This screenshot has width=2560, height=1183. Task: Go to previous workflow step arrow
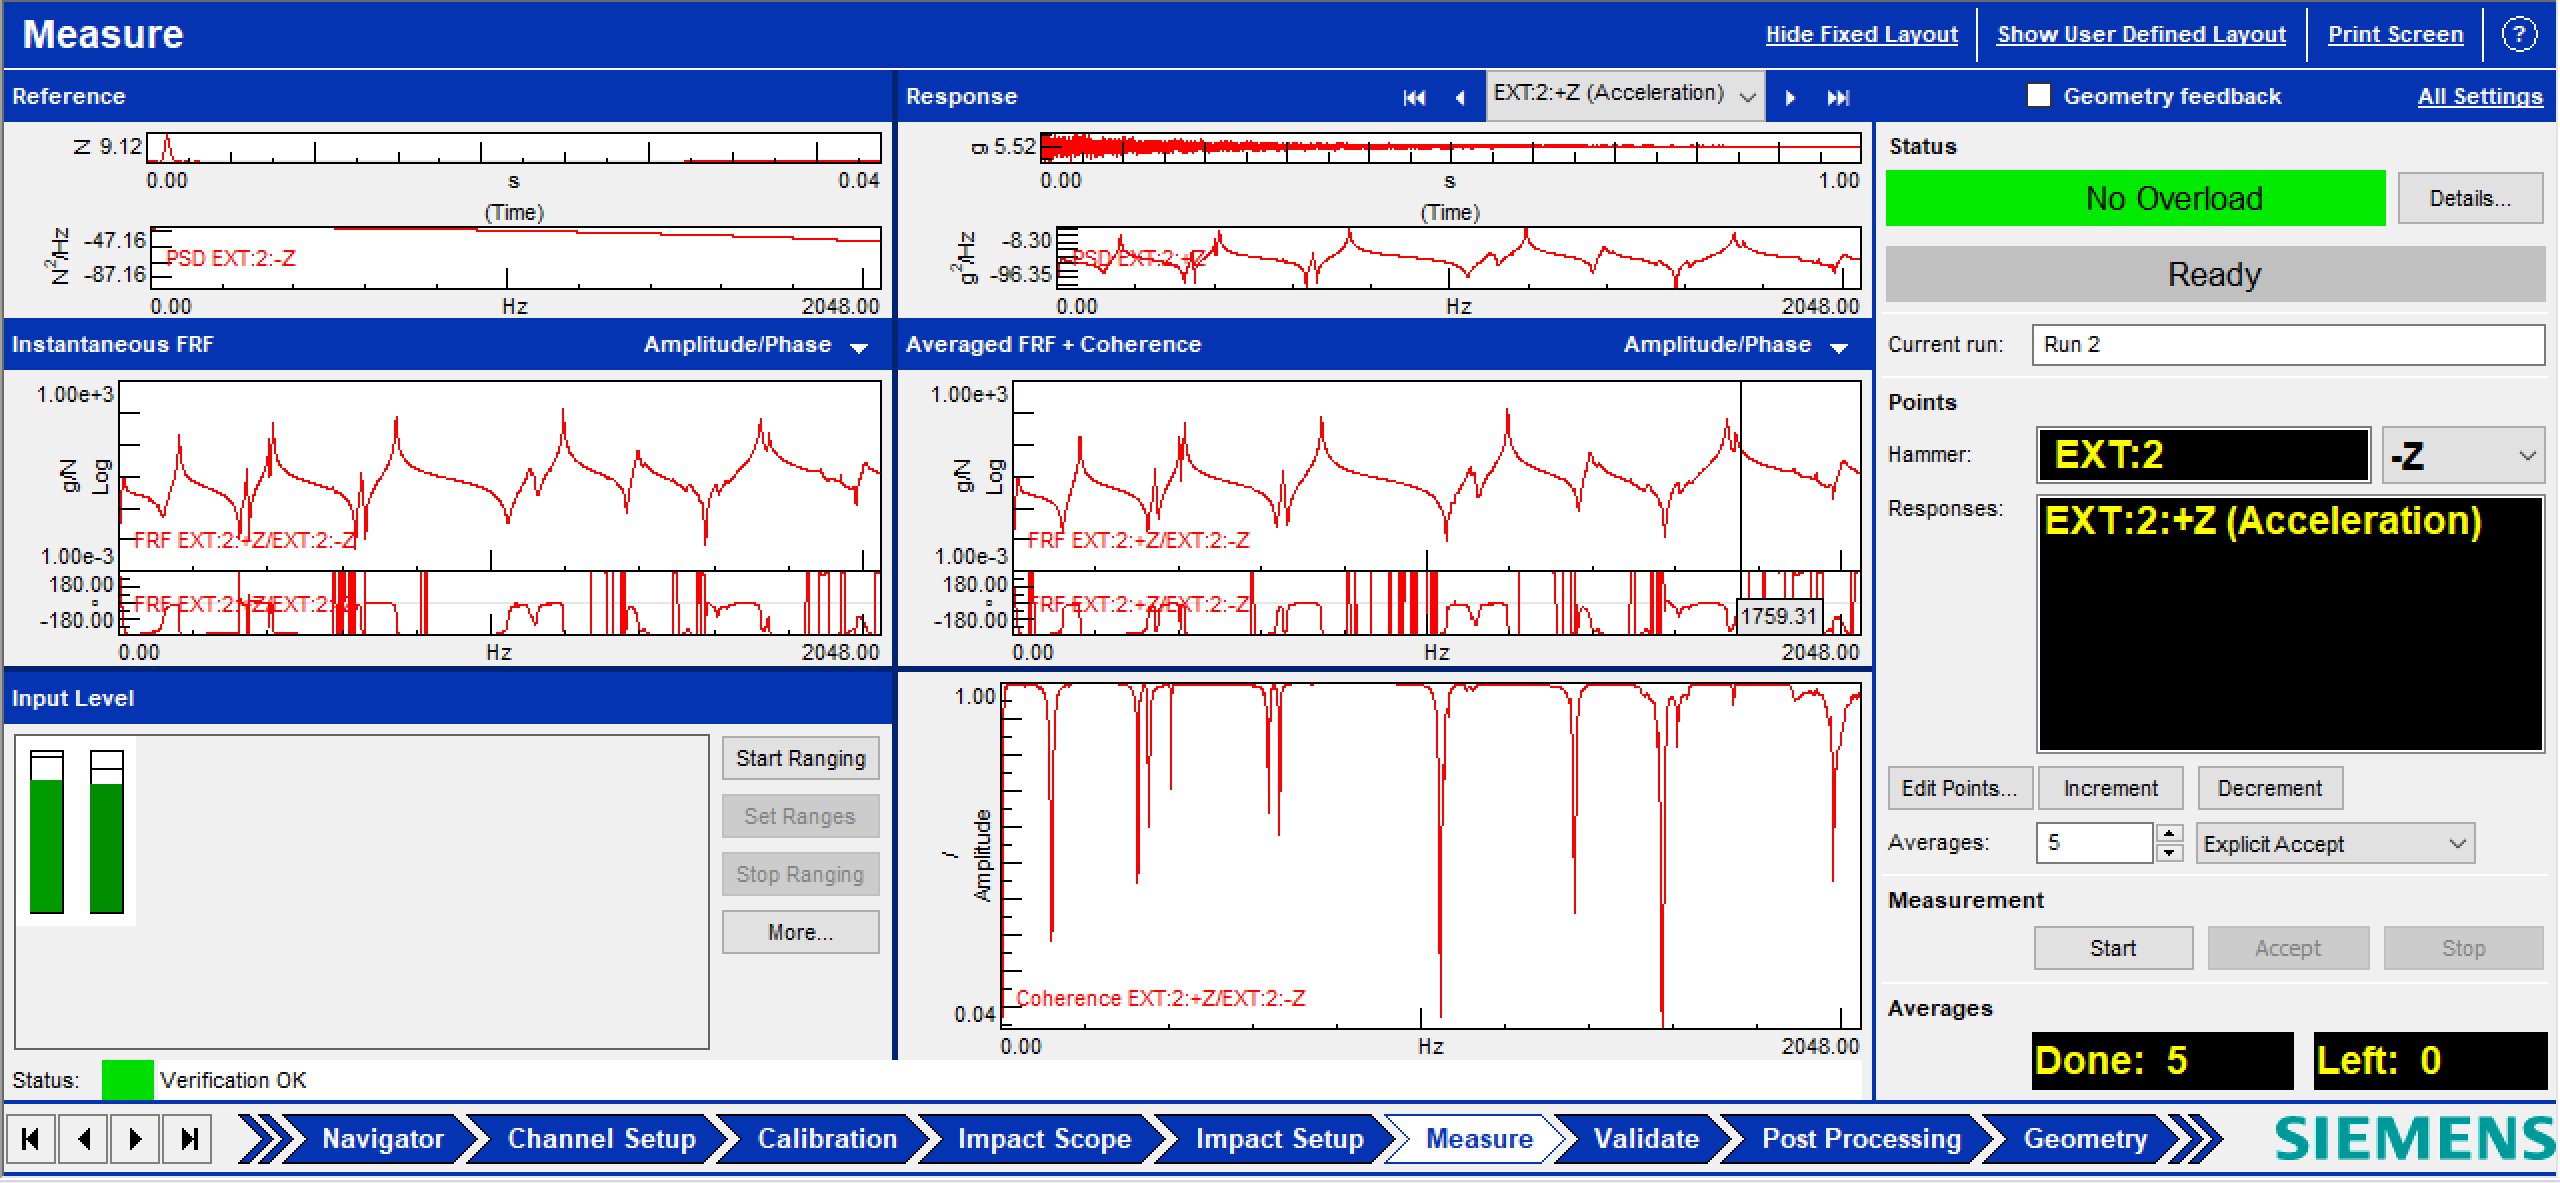click(x=84, y=1139)
